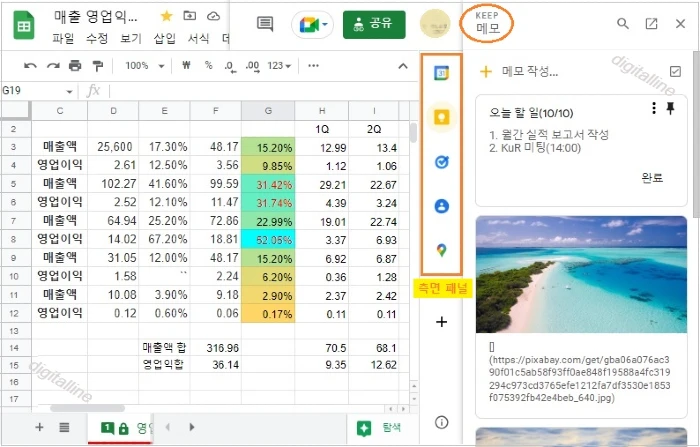700x447 pixels.
Task: Open the 파일 menu
Action: 63,38
